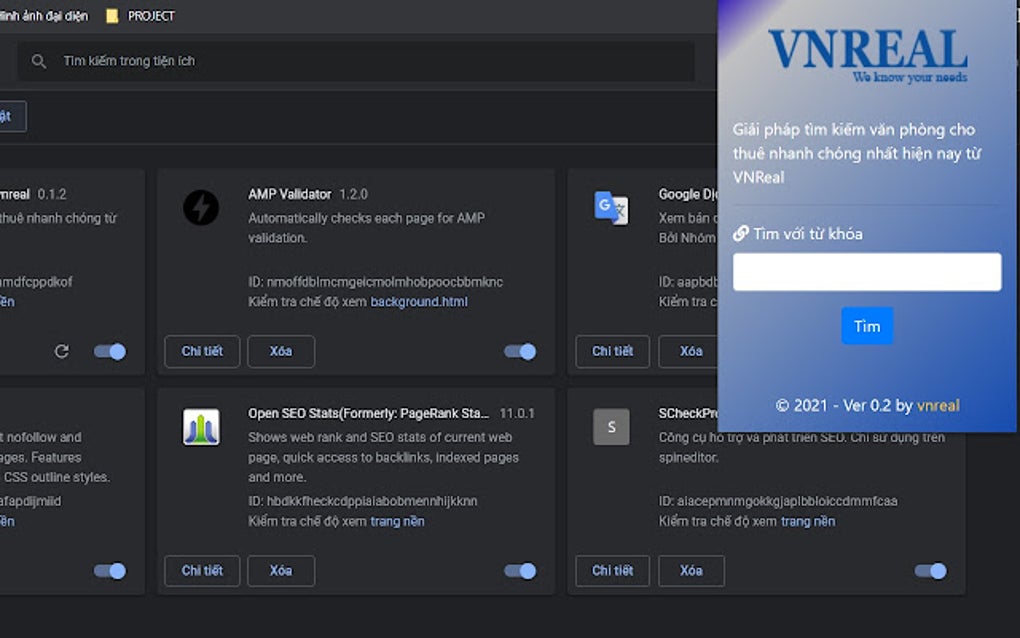Click the vnreal 0.1.2 version text
The width and height of the screenshot is (1020, 638).
click(52, 194)
